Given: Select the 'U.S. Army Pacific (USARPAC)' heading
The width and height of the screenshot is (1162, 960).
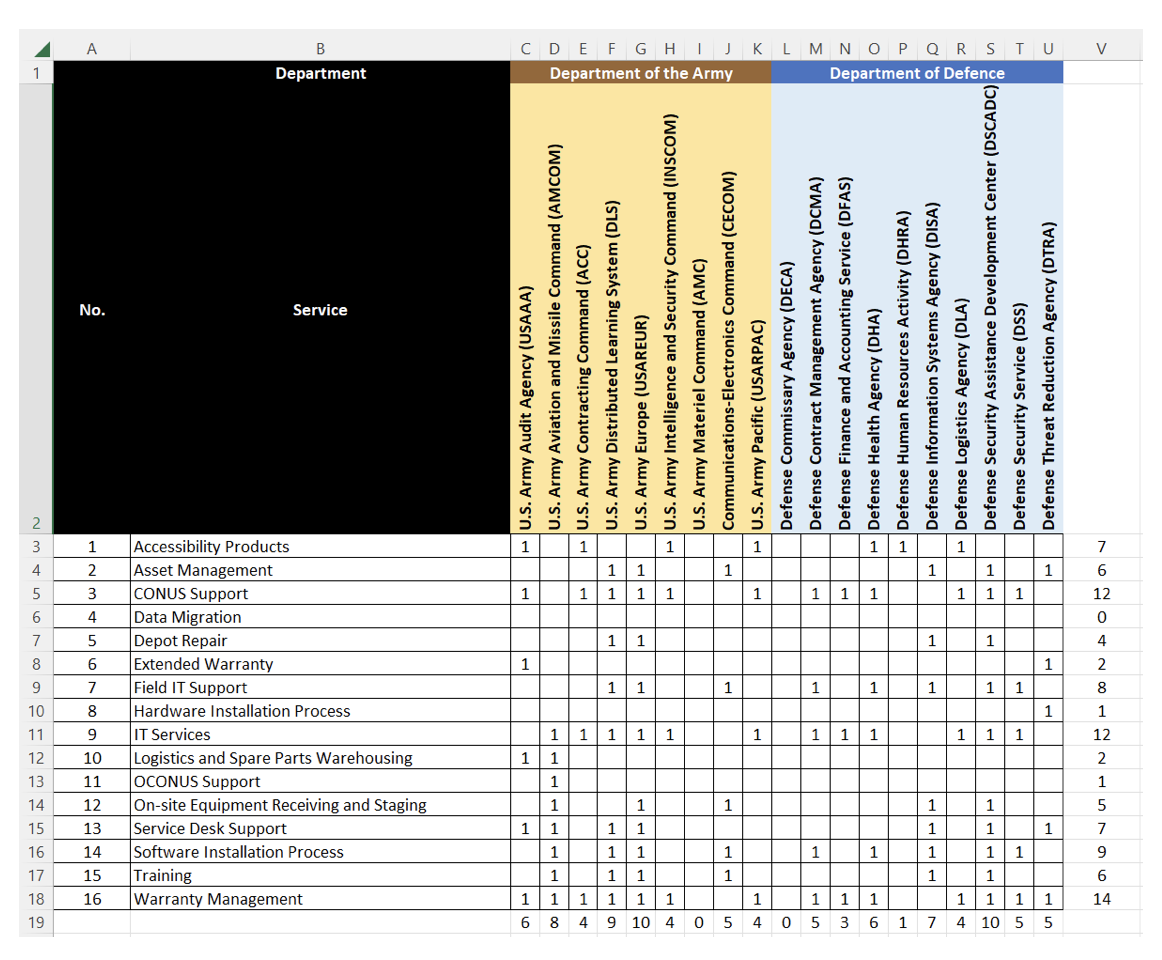Looking at the screenshot, I should click(x=757, y=309).
